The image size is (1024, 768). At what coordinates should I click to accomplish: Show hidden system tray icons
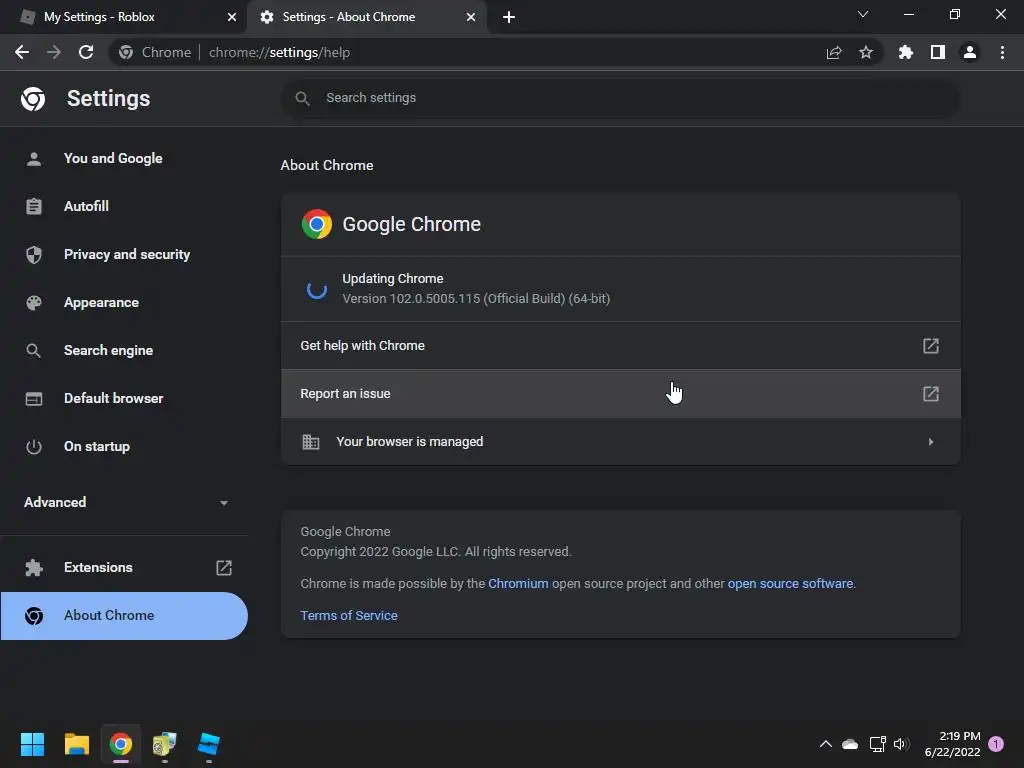(825, 744)
